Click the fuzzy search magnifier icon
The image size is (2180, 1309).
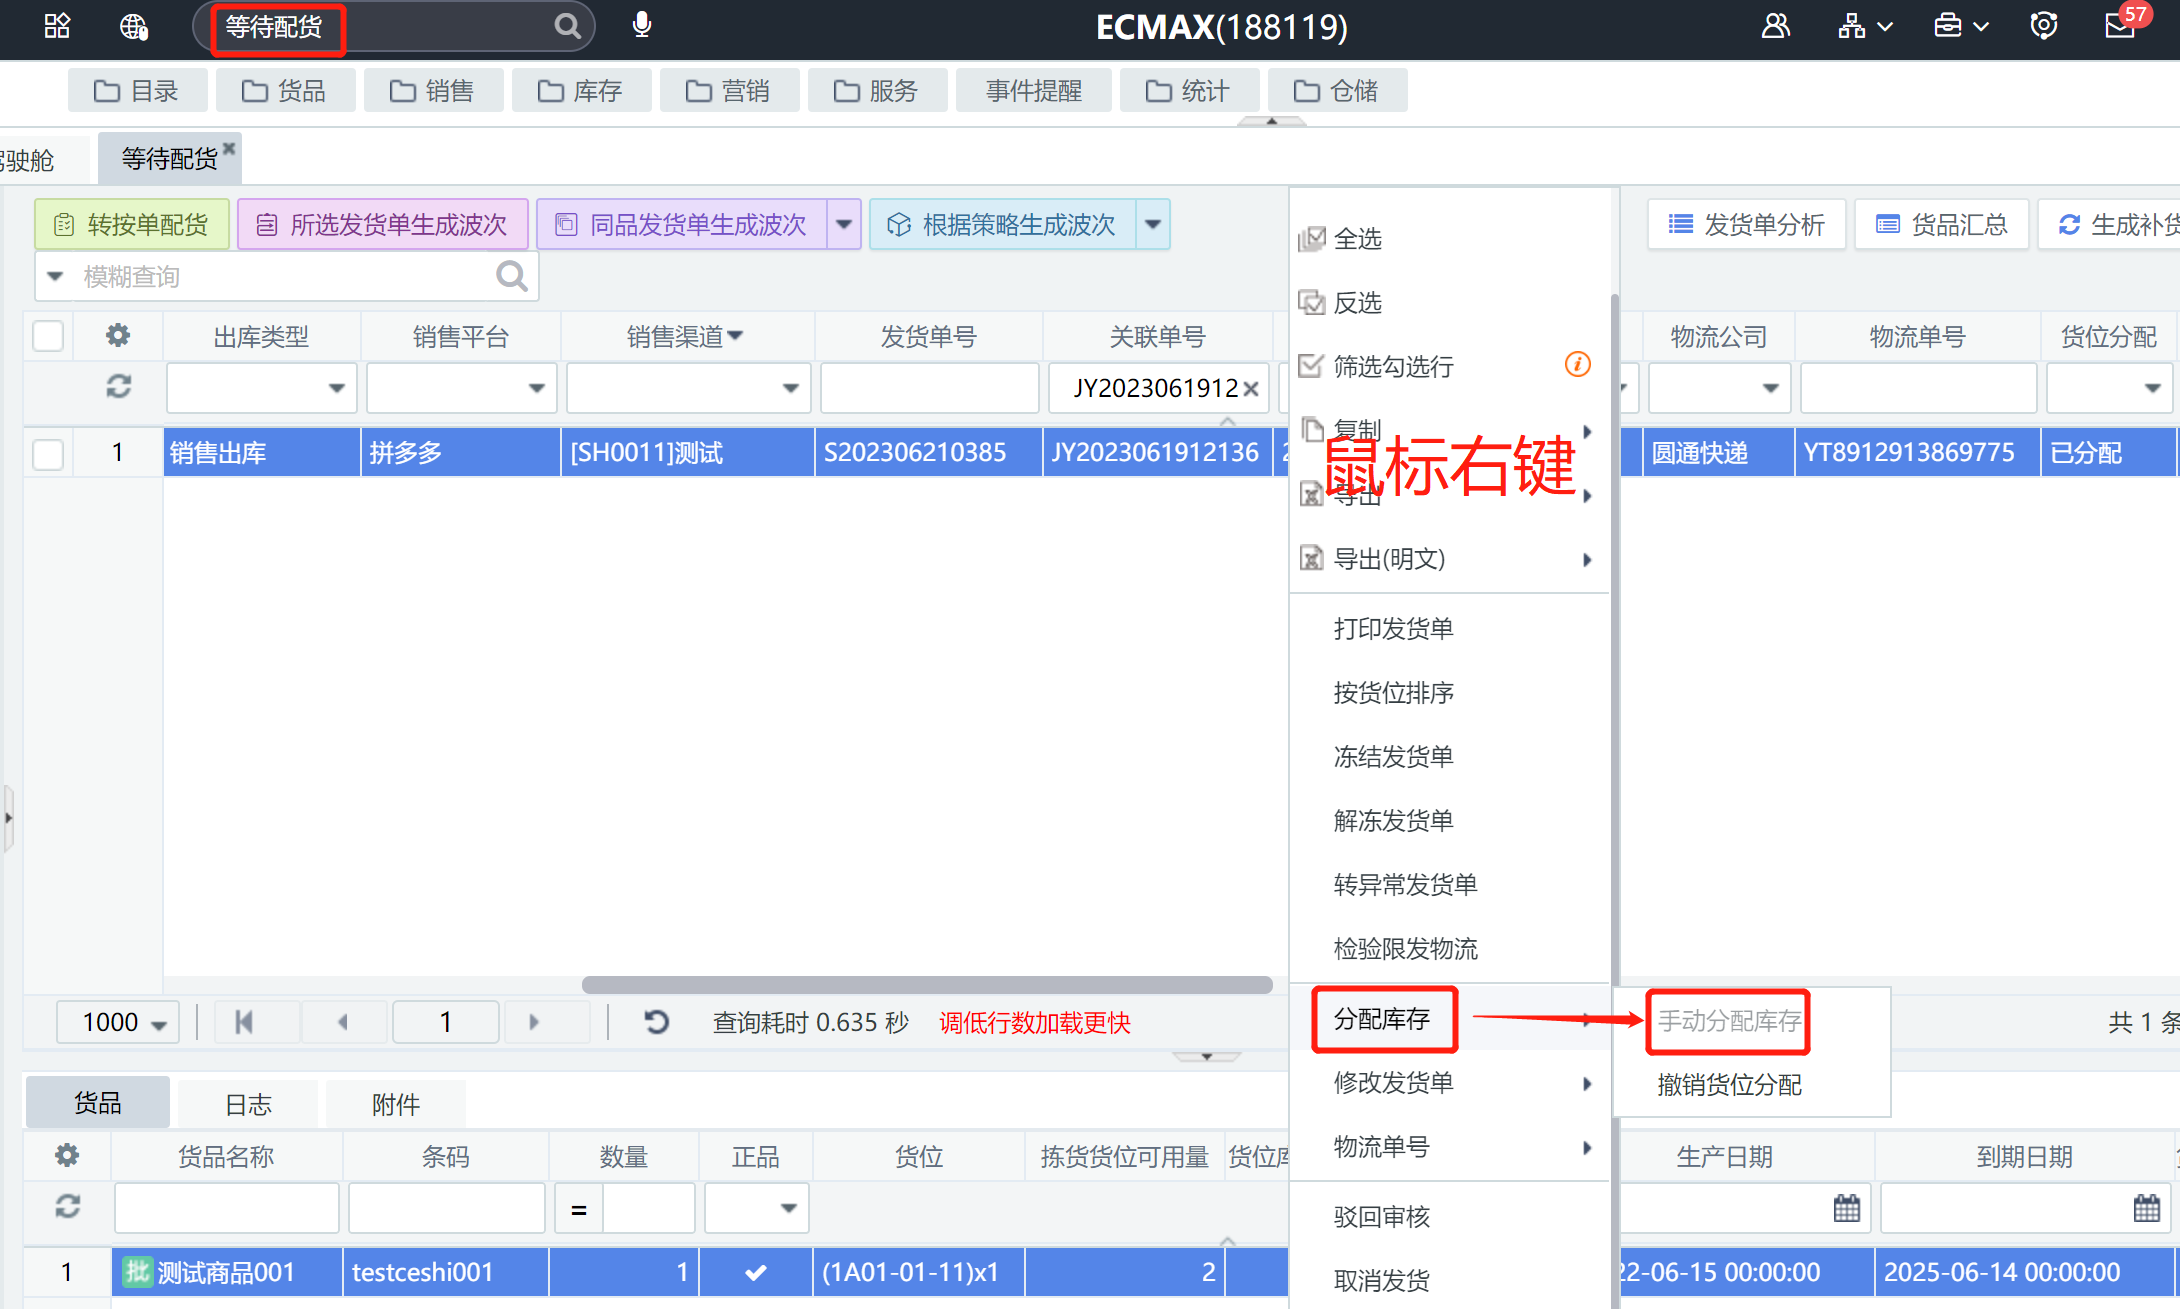pos(511,276)
